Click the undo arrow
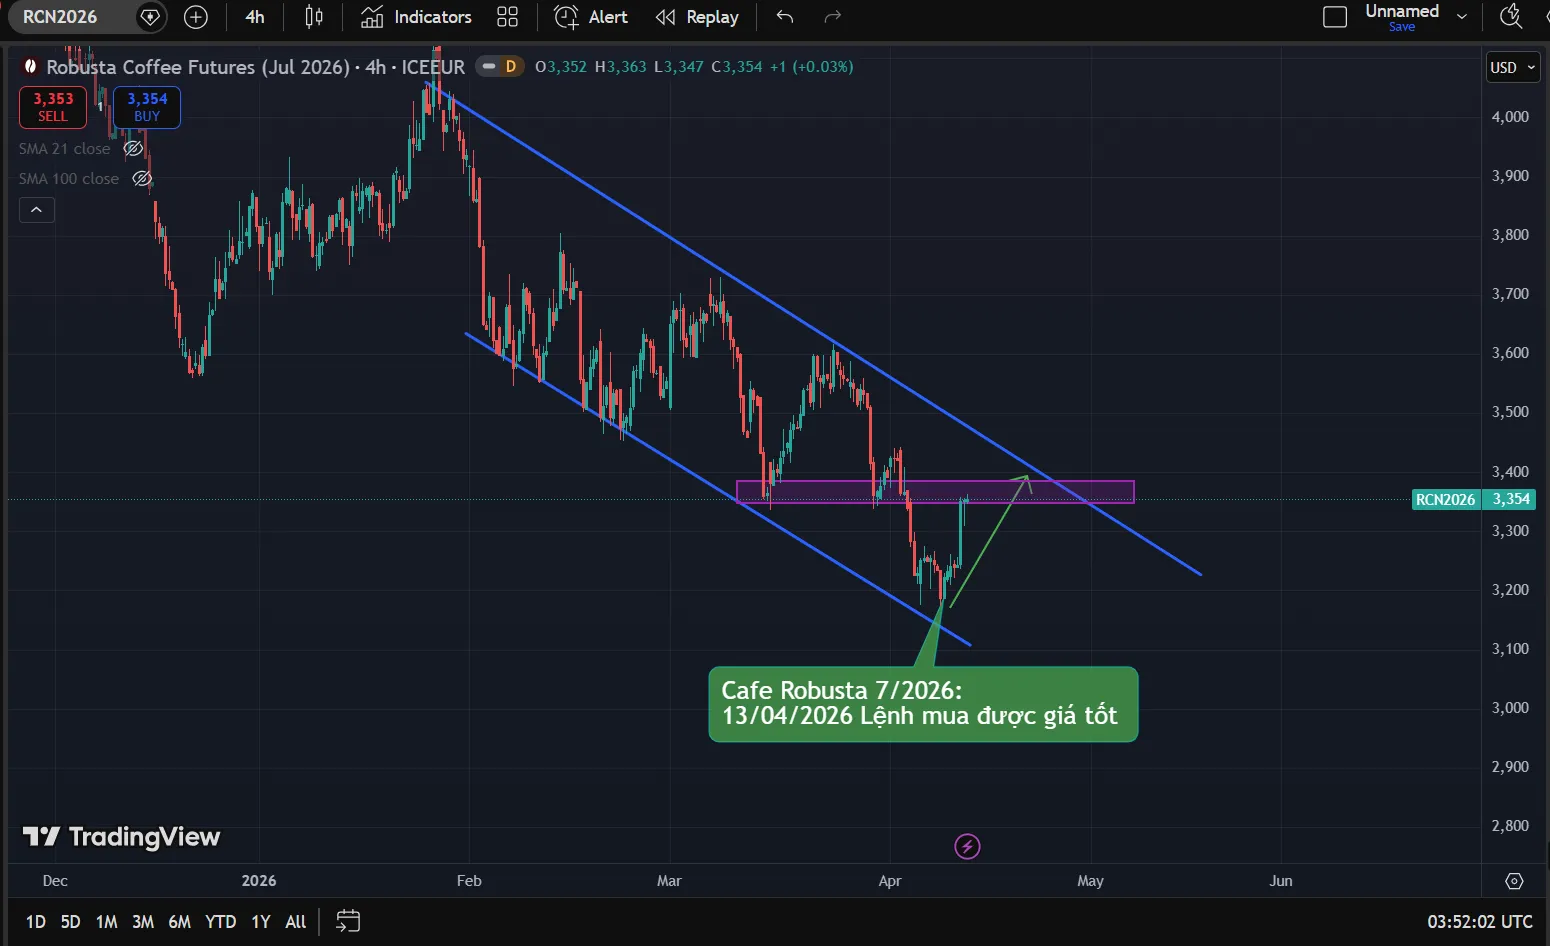1550x946 pixels. pos(785,17)
